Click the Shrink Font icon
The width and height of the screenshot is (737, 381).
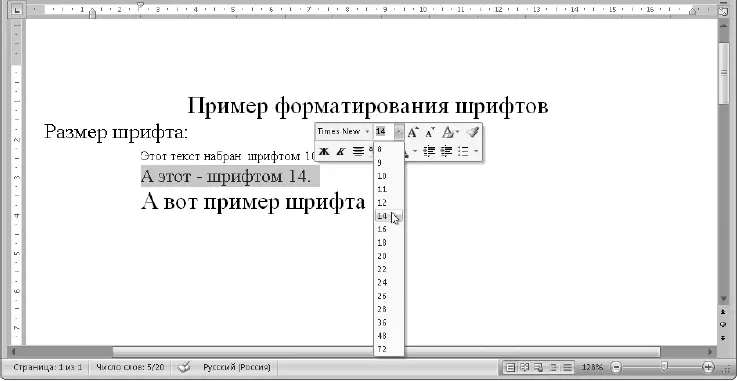tap(430, 132)
